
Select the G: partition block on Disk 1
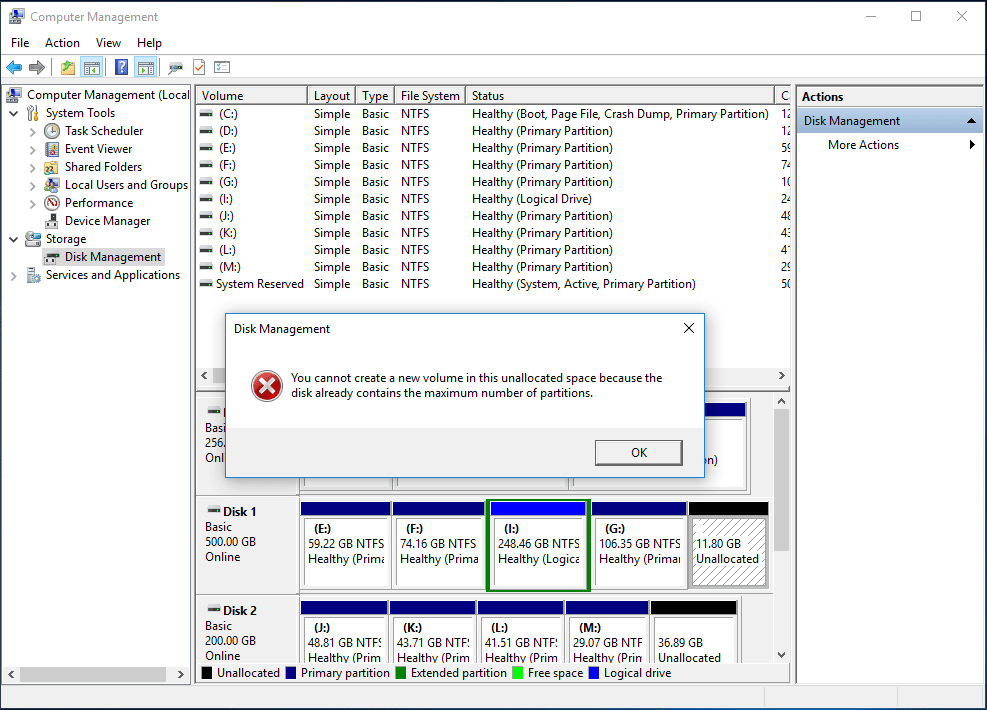point(640,551)
